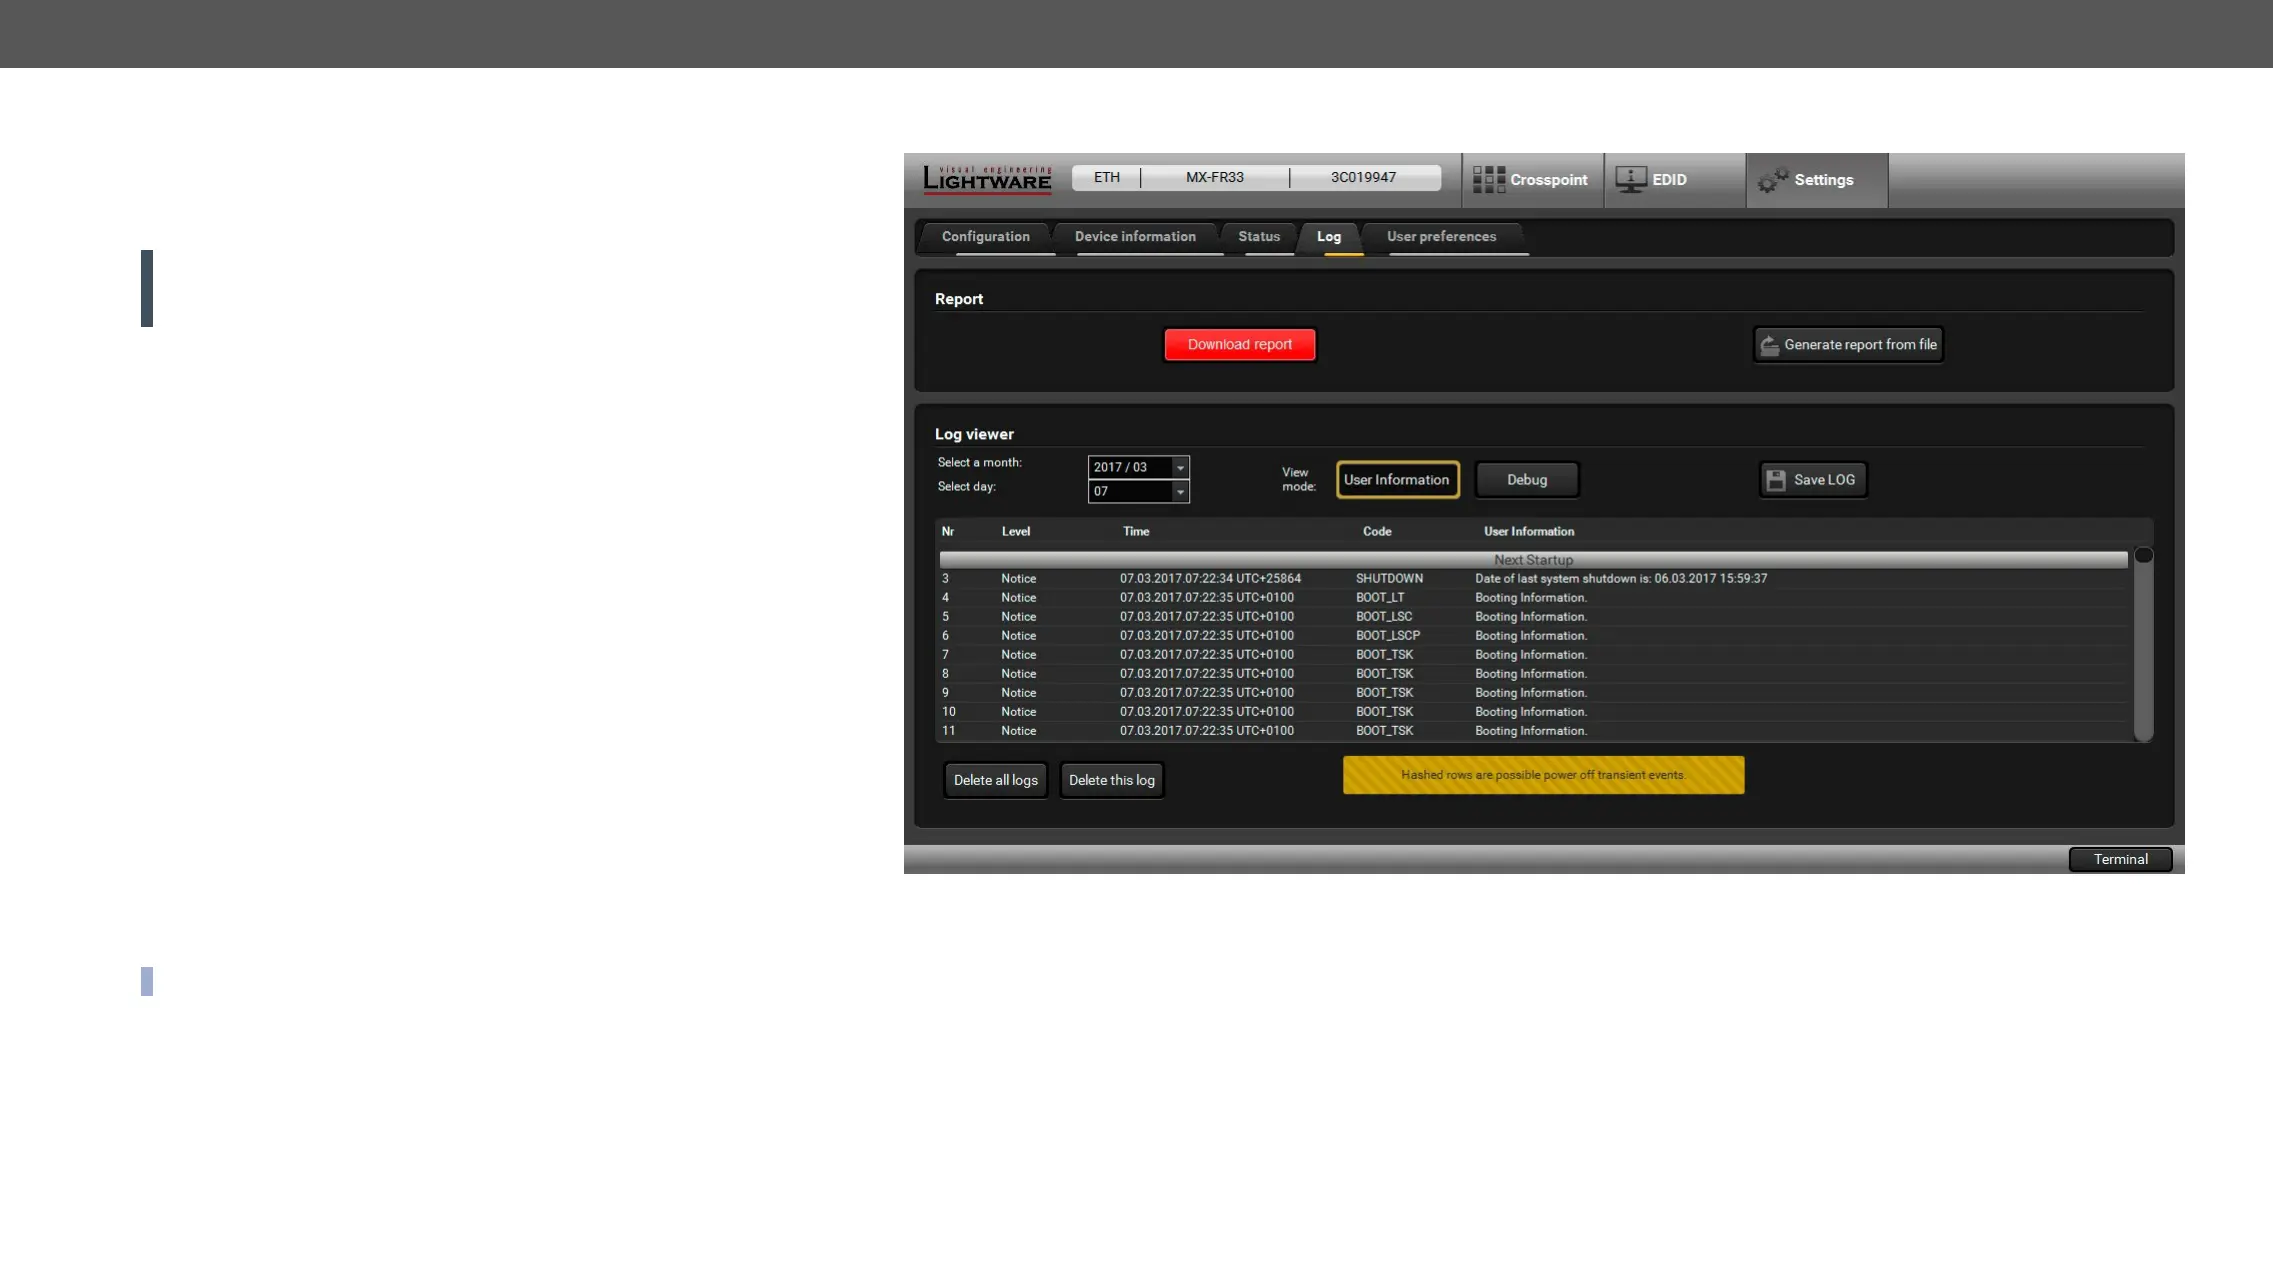Image resolution: width=2273 pixels, height=1276 pixels.
Task: Click the Generate report from file icon
Action: (x=1769, y=345)
